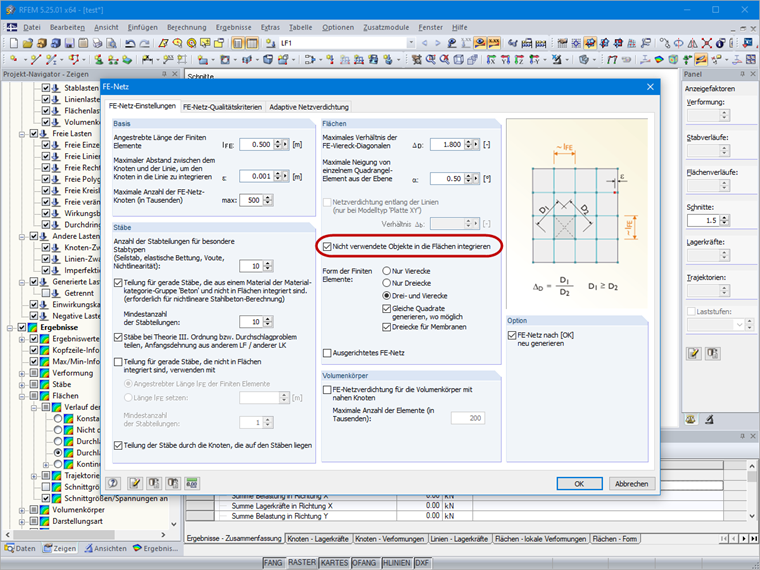Click the table layout icon beside the Panel pencil
This screenshot has width=760, height=570.
click(712, 353)
